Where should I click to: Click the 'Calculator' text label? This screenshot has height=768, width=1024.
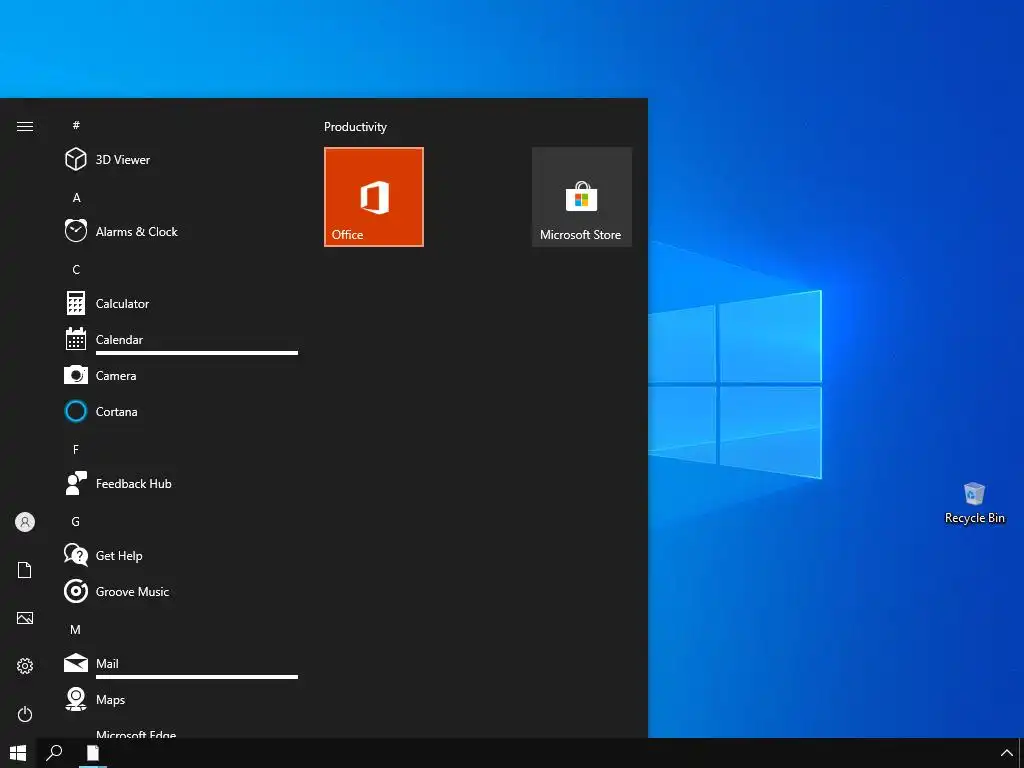[122, 304]
